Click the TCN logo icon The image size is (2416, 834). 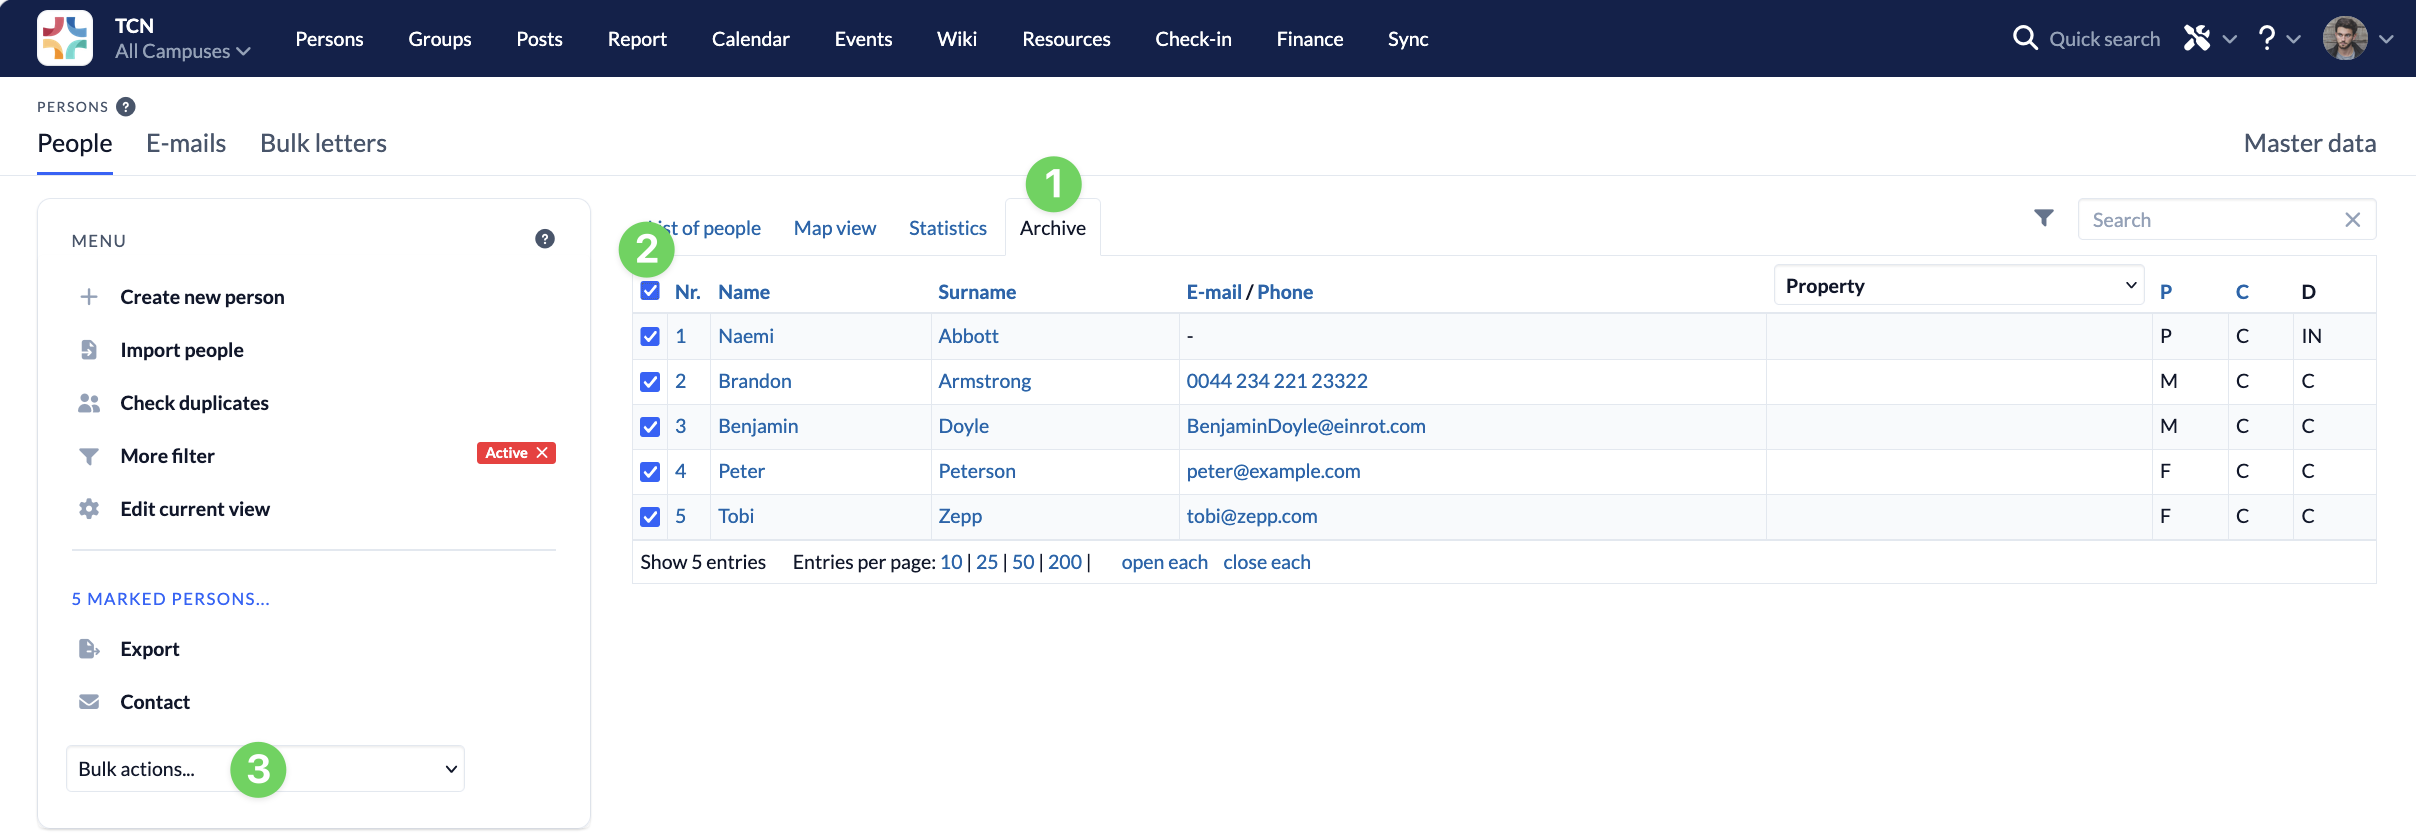(x=65, y=38)
